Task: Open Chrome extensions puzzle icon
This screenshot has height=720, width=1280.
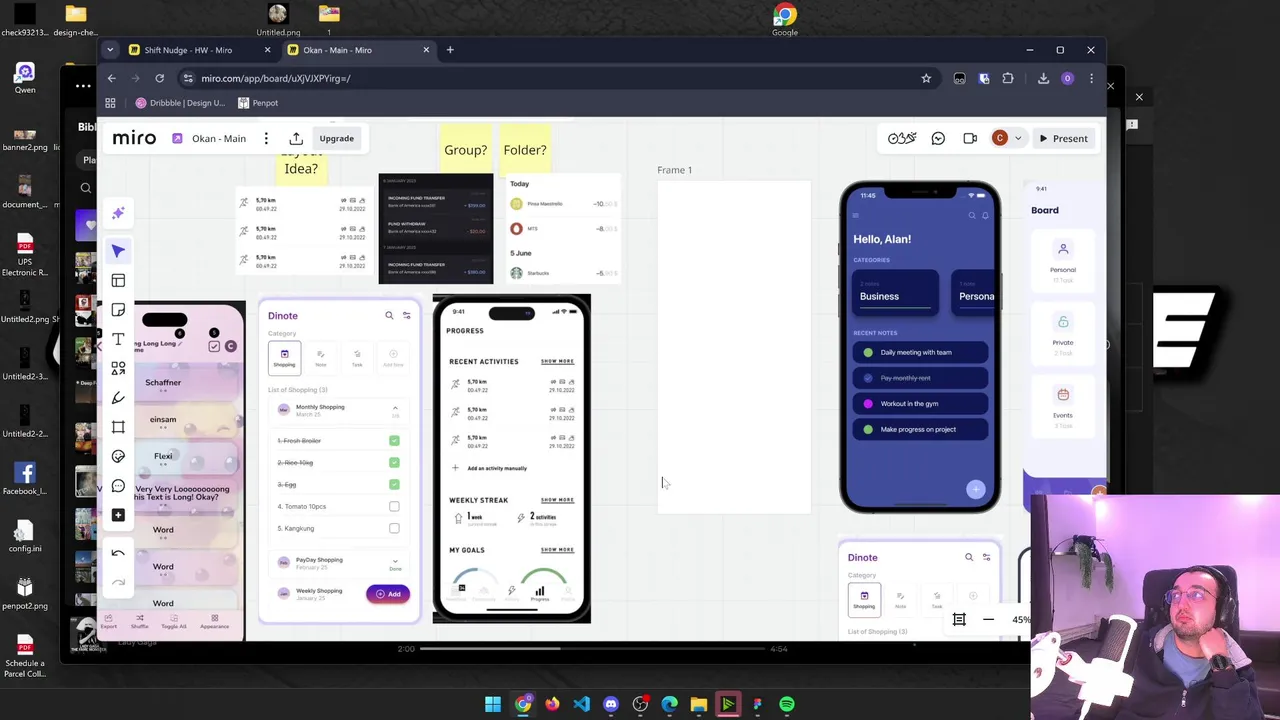Action: tap(1008, 78)
